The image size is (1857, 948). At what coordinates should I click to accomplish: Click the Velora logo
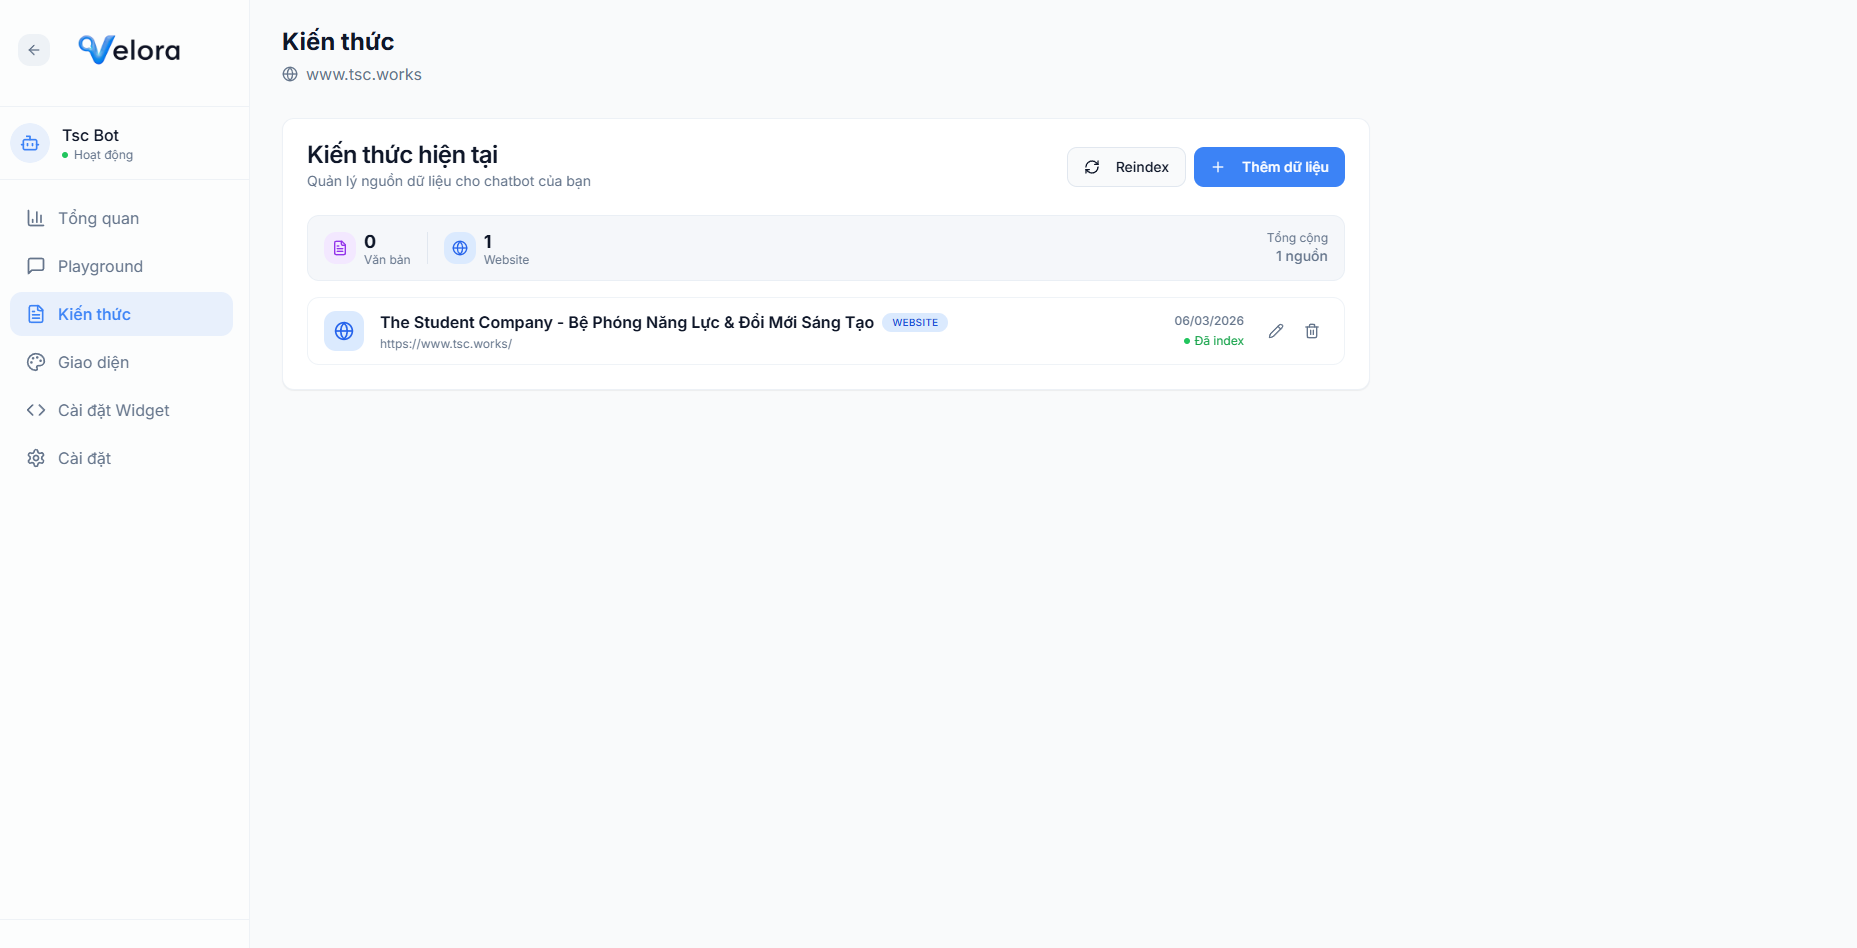pyautogui.click(x=129, y=50)
